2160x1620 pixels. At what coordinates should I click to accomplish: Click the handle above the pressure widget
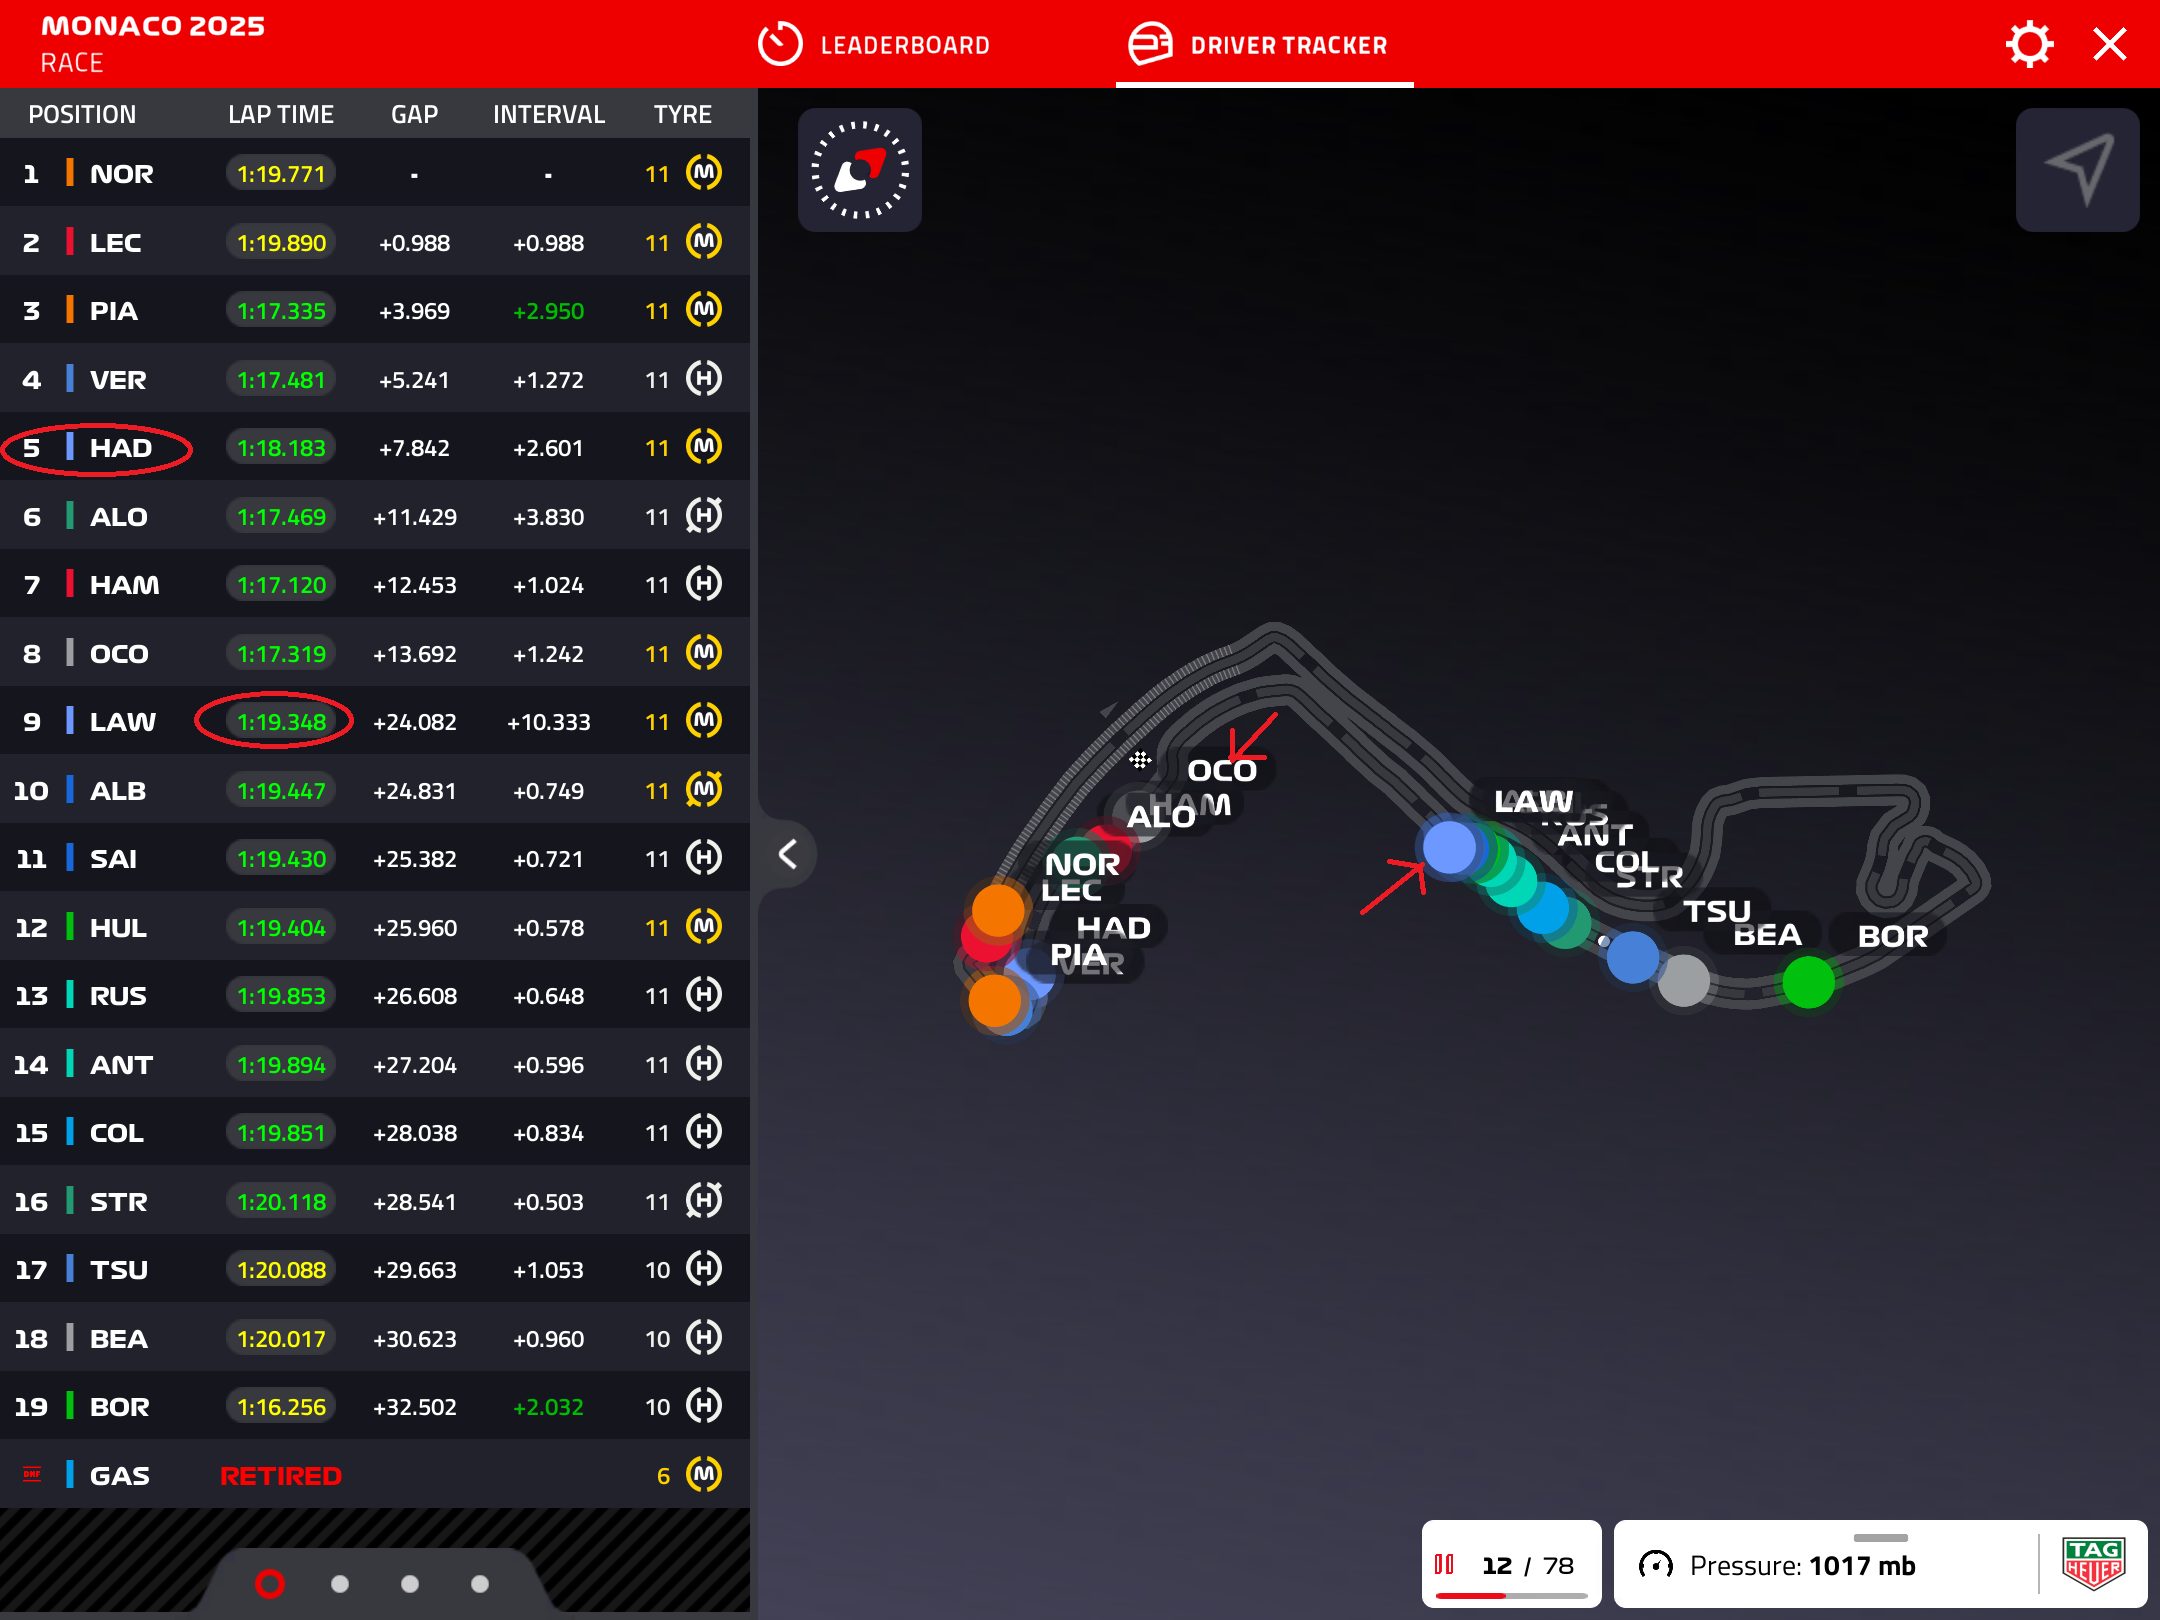coord(1880,1537)
